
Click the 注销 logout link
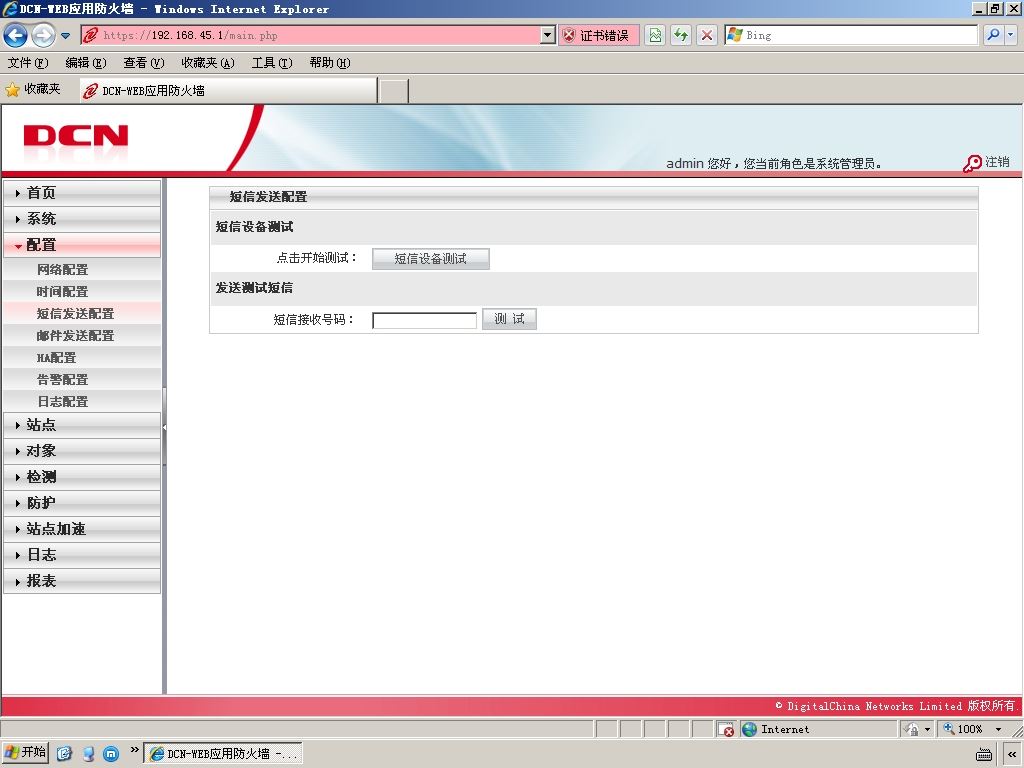pyautogui.click(x=997, y=162)
